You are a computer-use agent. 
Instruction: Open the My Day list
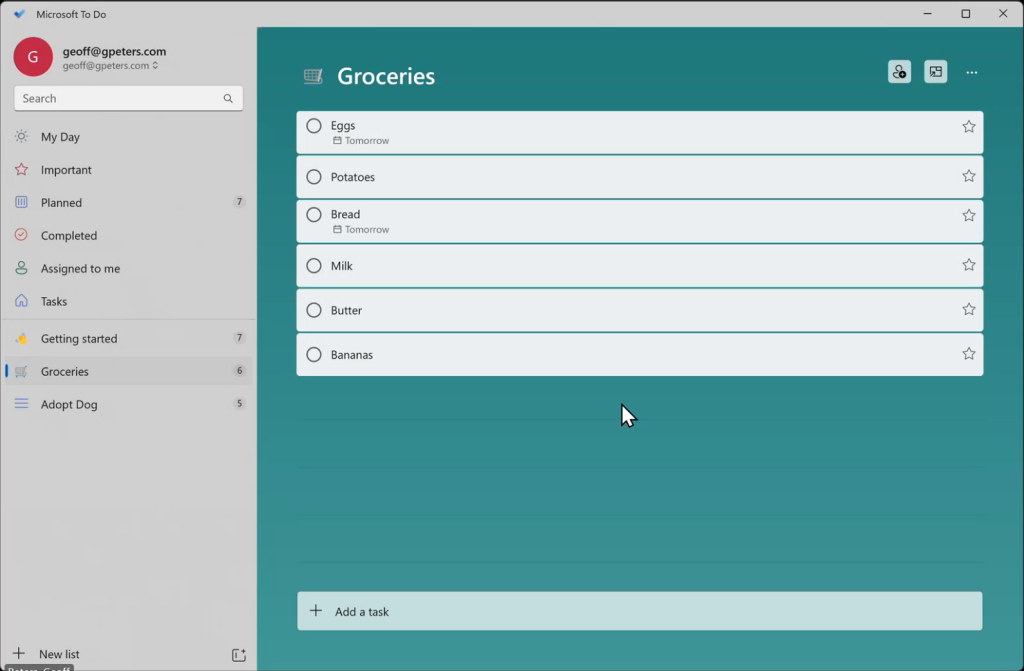point(60,137)
